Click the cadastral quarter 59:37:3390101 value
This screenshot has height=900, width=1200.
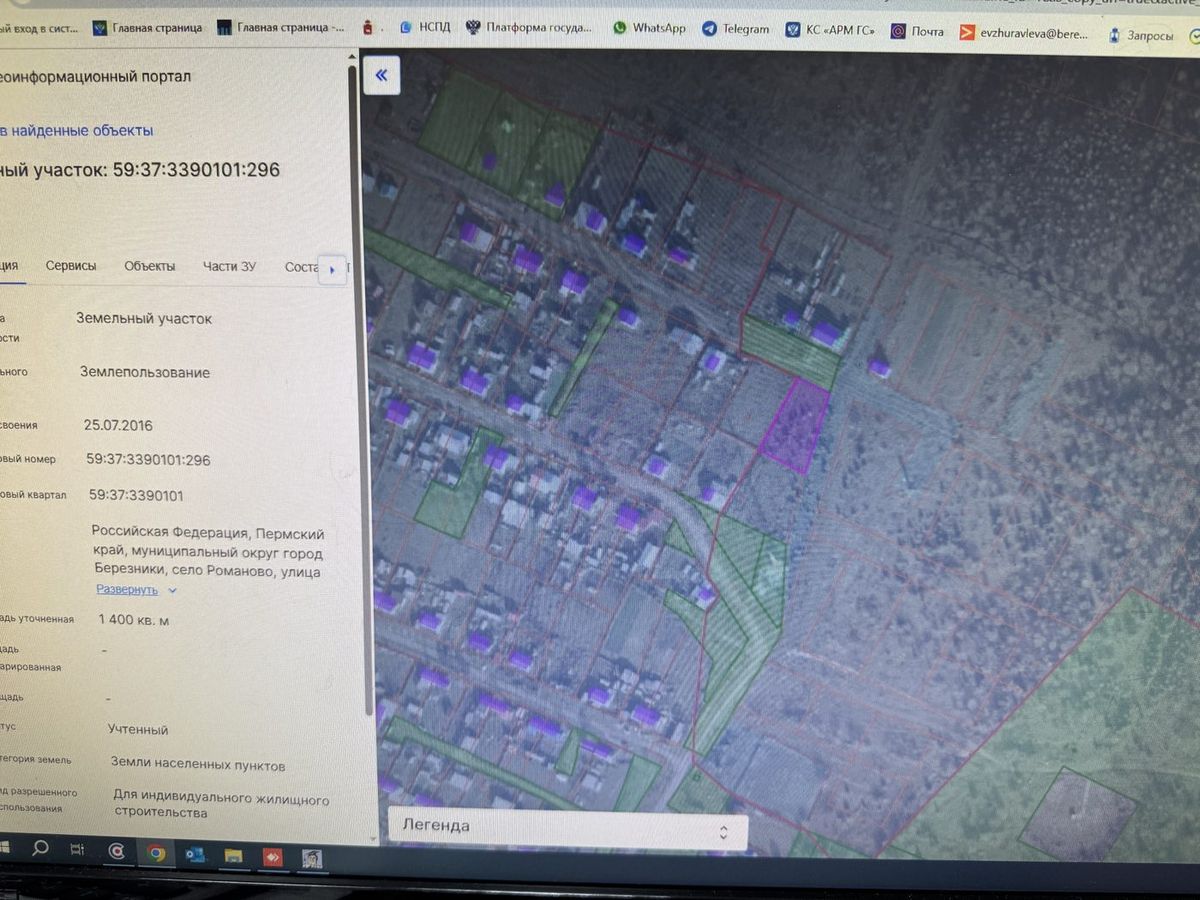[136, 495]
